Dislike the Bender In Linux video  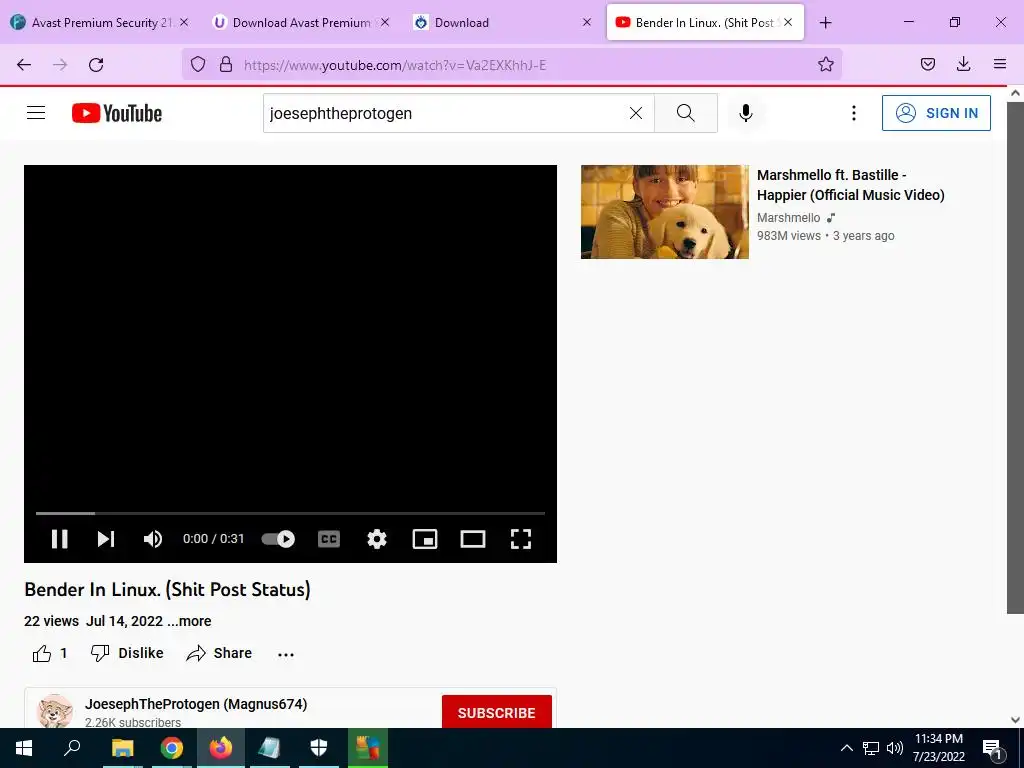[x=127, y=653]
